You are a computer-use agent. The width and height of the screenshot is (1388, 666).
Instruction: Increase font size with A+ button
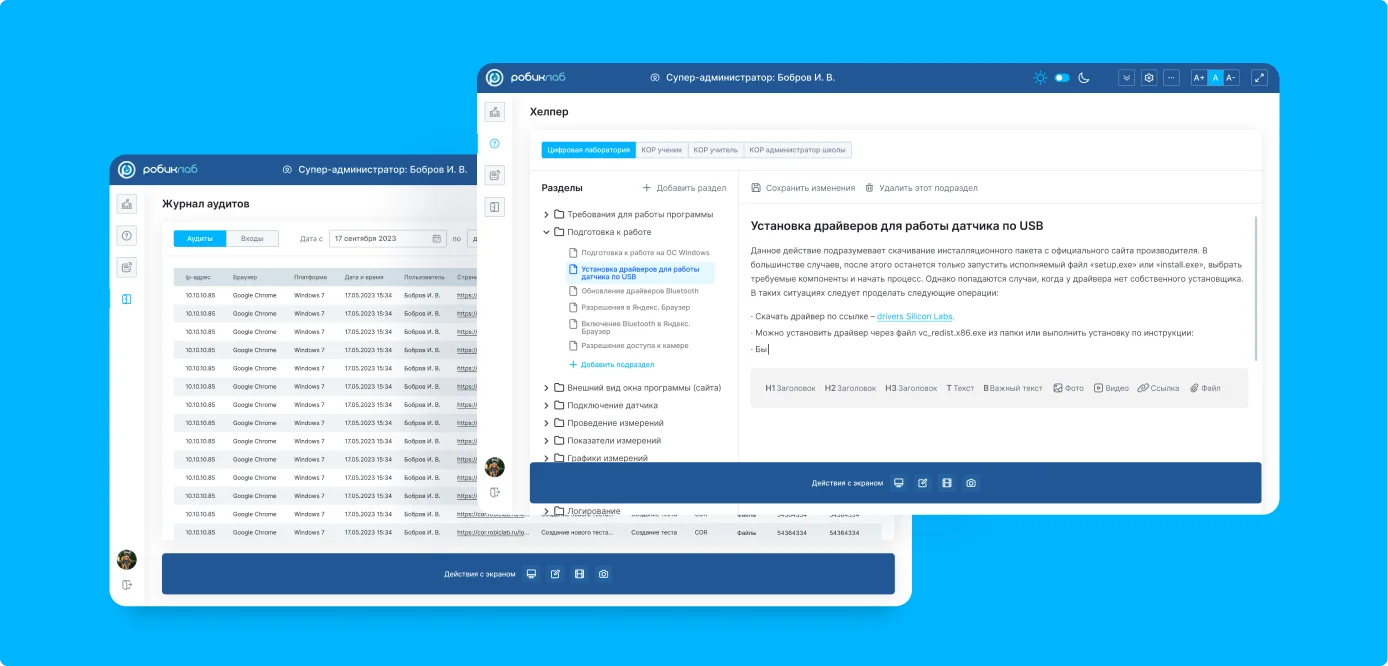1199,78
